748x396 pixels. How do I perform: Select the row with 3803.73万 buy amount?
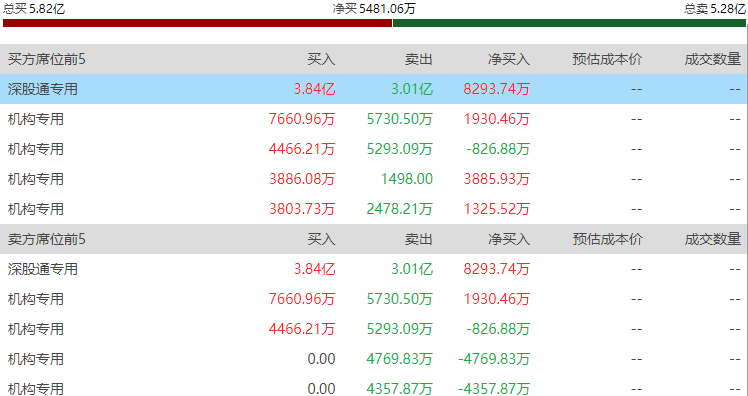[374, 209]
